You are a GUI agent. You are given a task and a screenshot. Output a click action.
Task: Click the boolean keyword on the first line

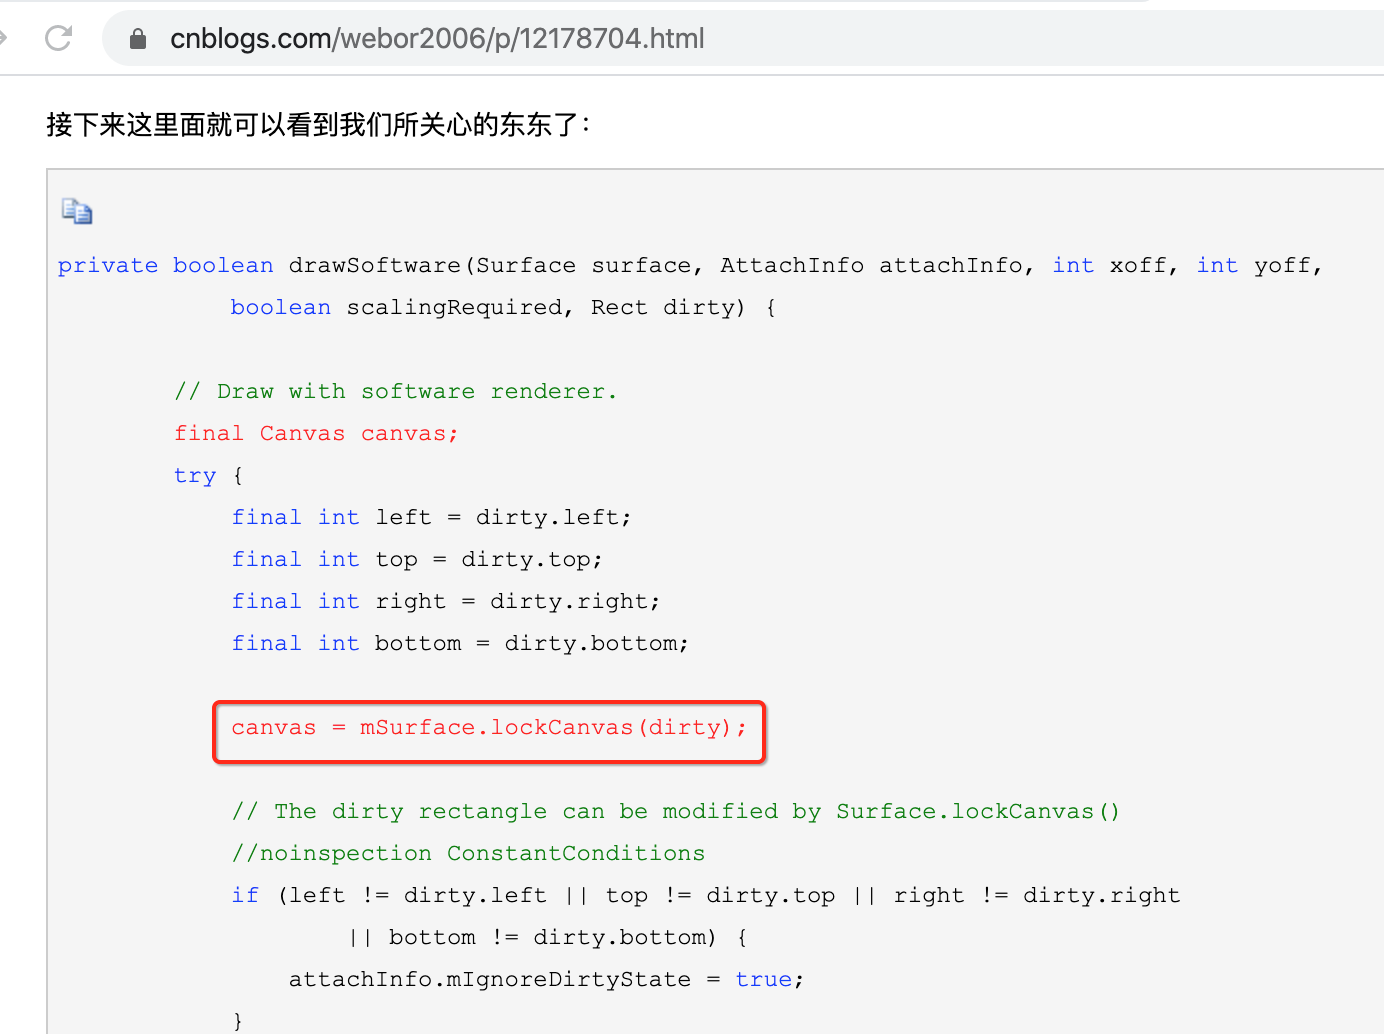pos(222,265)
